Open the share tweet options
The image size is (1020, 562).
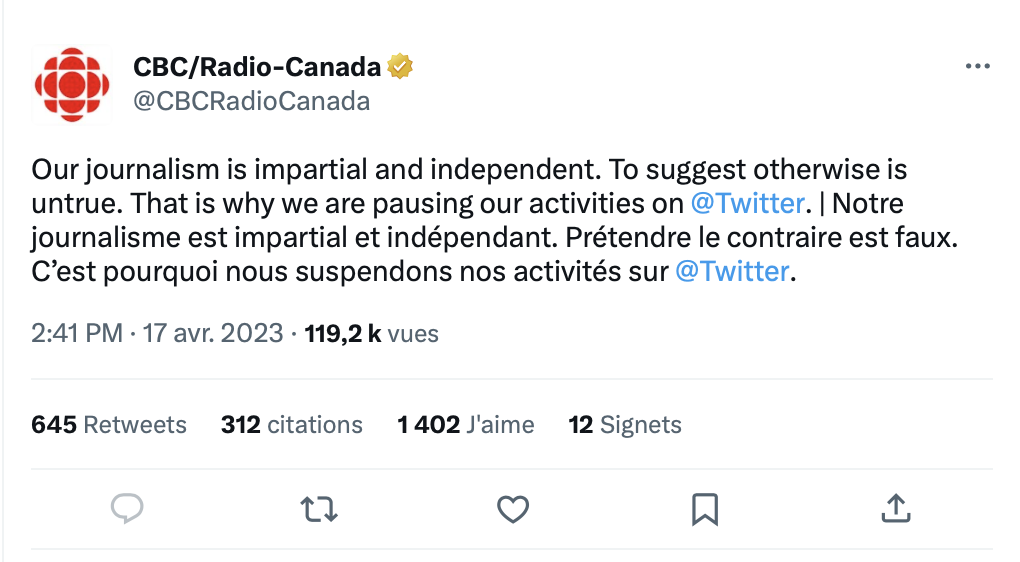[894, 509]
